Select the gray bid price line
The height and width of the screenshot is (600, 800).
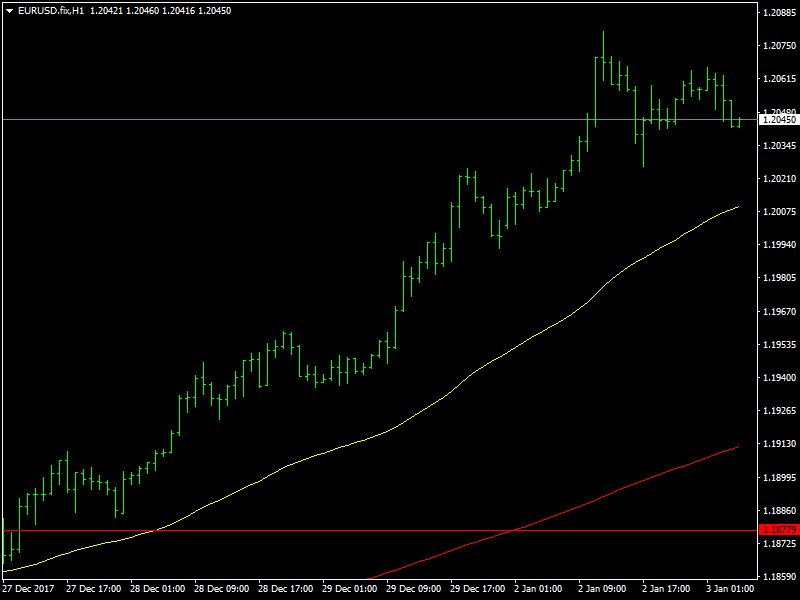click(379, 120)
